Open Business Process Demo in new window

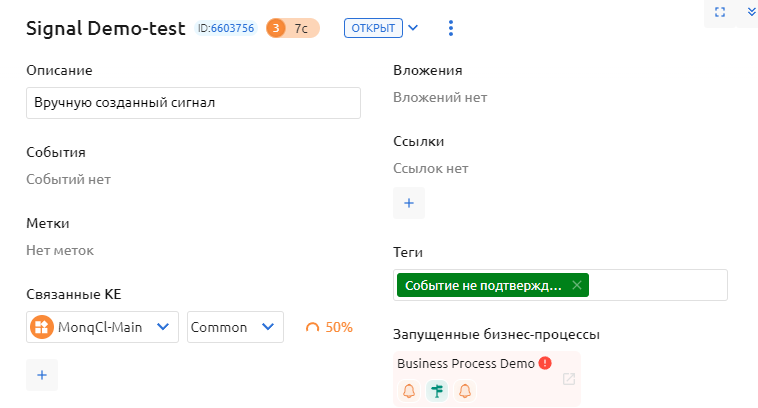(x=569, y=379)
